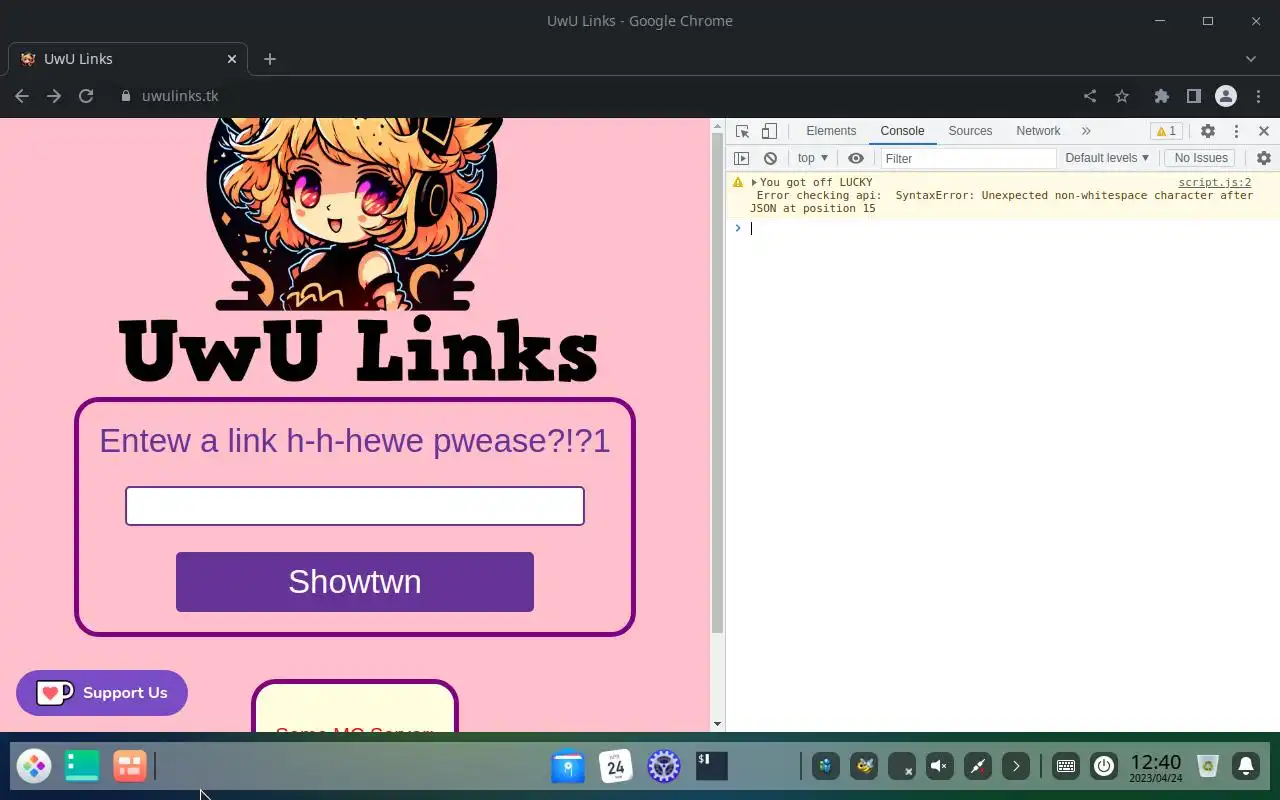Click the browser forward arrow
Screen dimensions: 1280x800
[x=54, y=96]
